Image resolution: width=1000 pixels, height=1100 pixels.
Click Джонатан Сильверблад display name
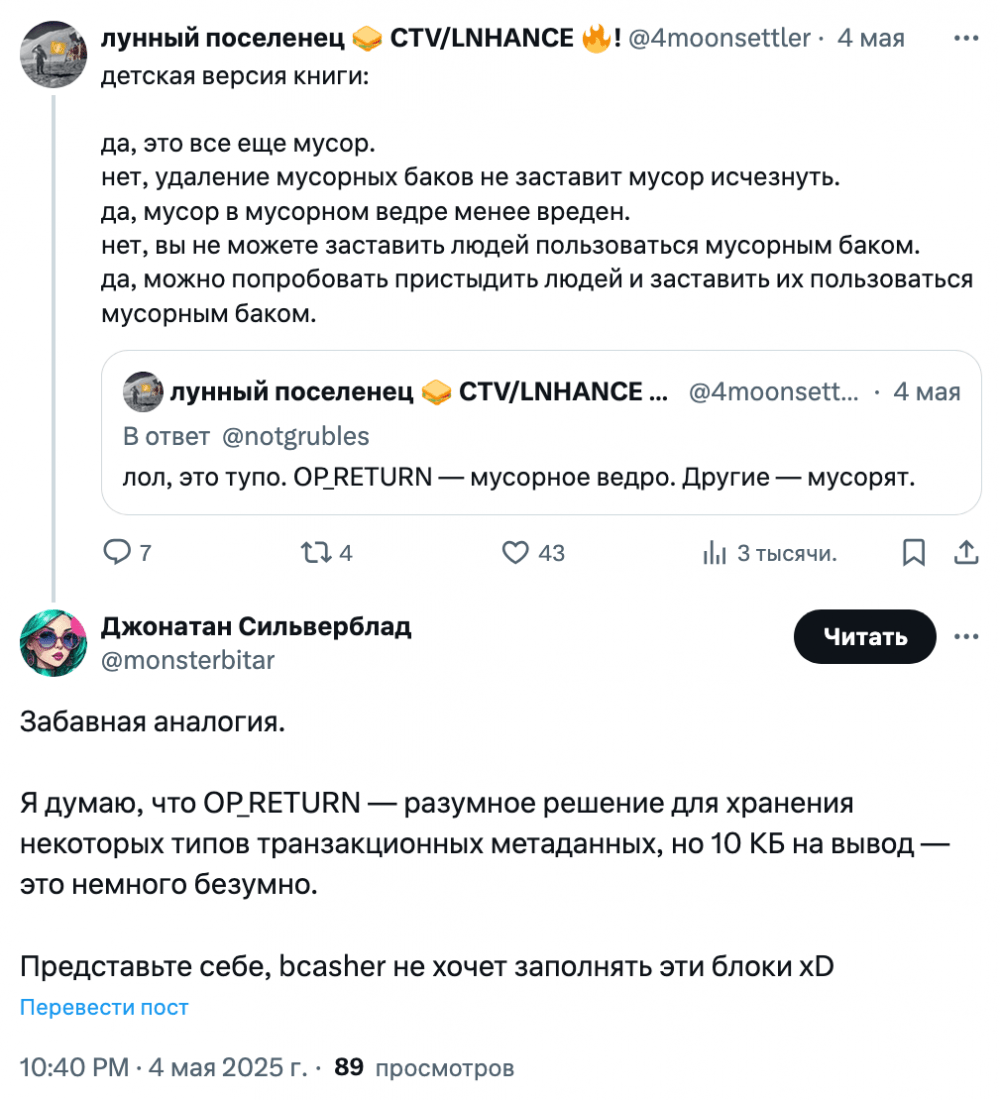point(256,626)
